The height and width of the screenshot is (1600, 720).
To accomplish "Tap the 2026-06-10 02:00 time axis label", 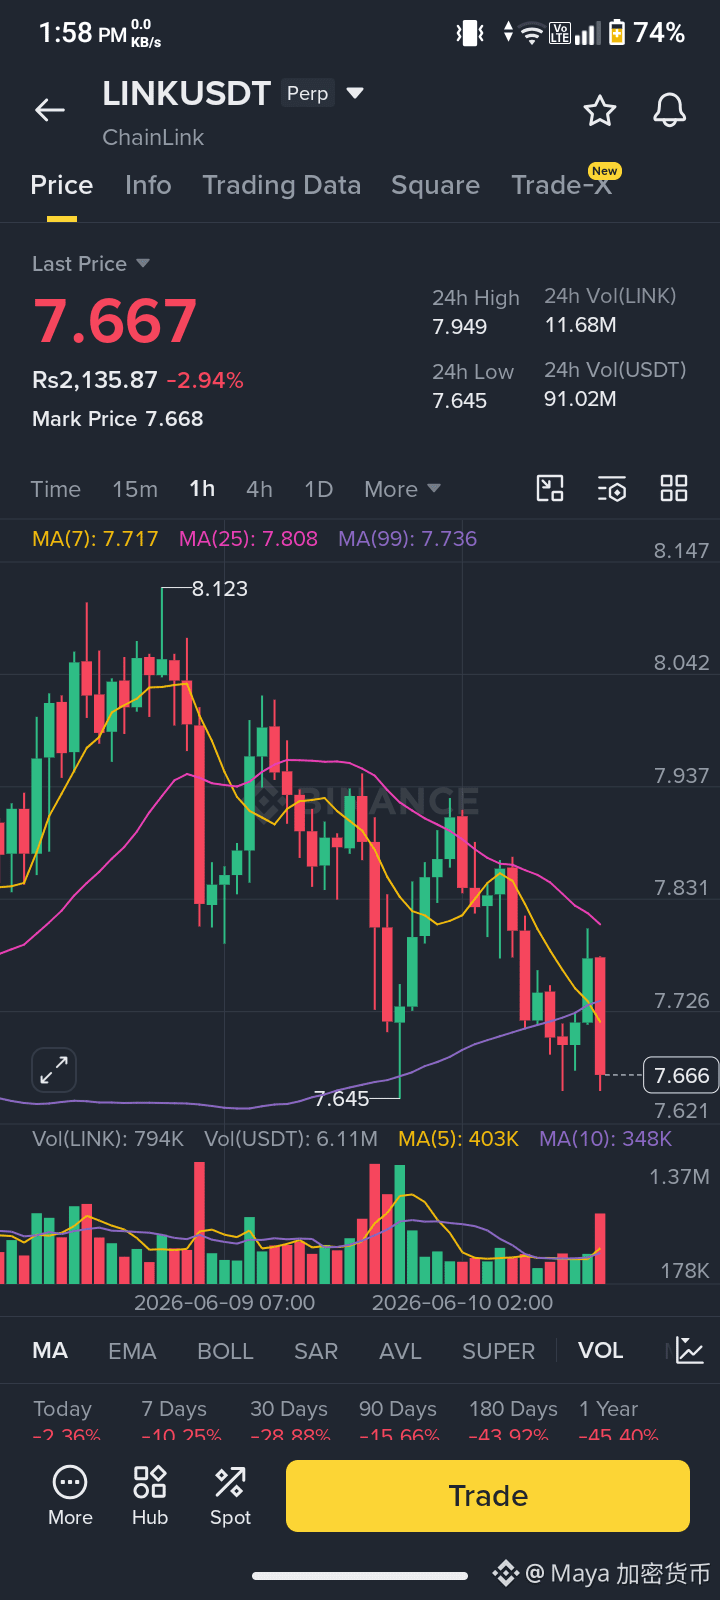I will click(462, 1302).
